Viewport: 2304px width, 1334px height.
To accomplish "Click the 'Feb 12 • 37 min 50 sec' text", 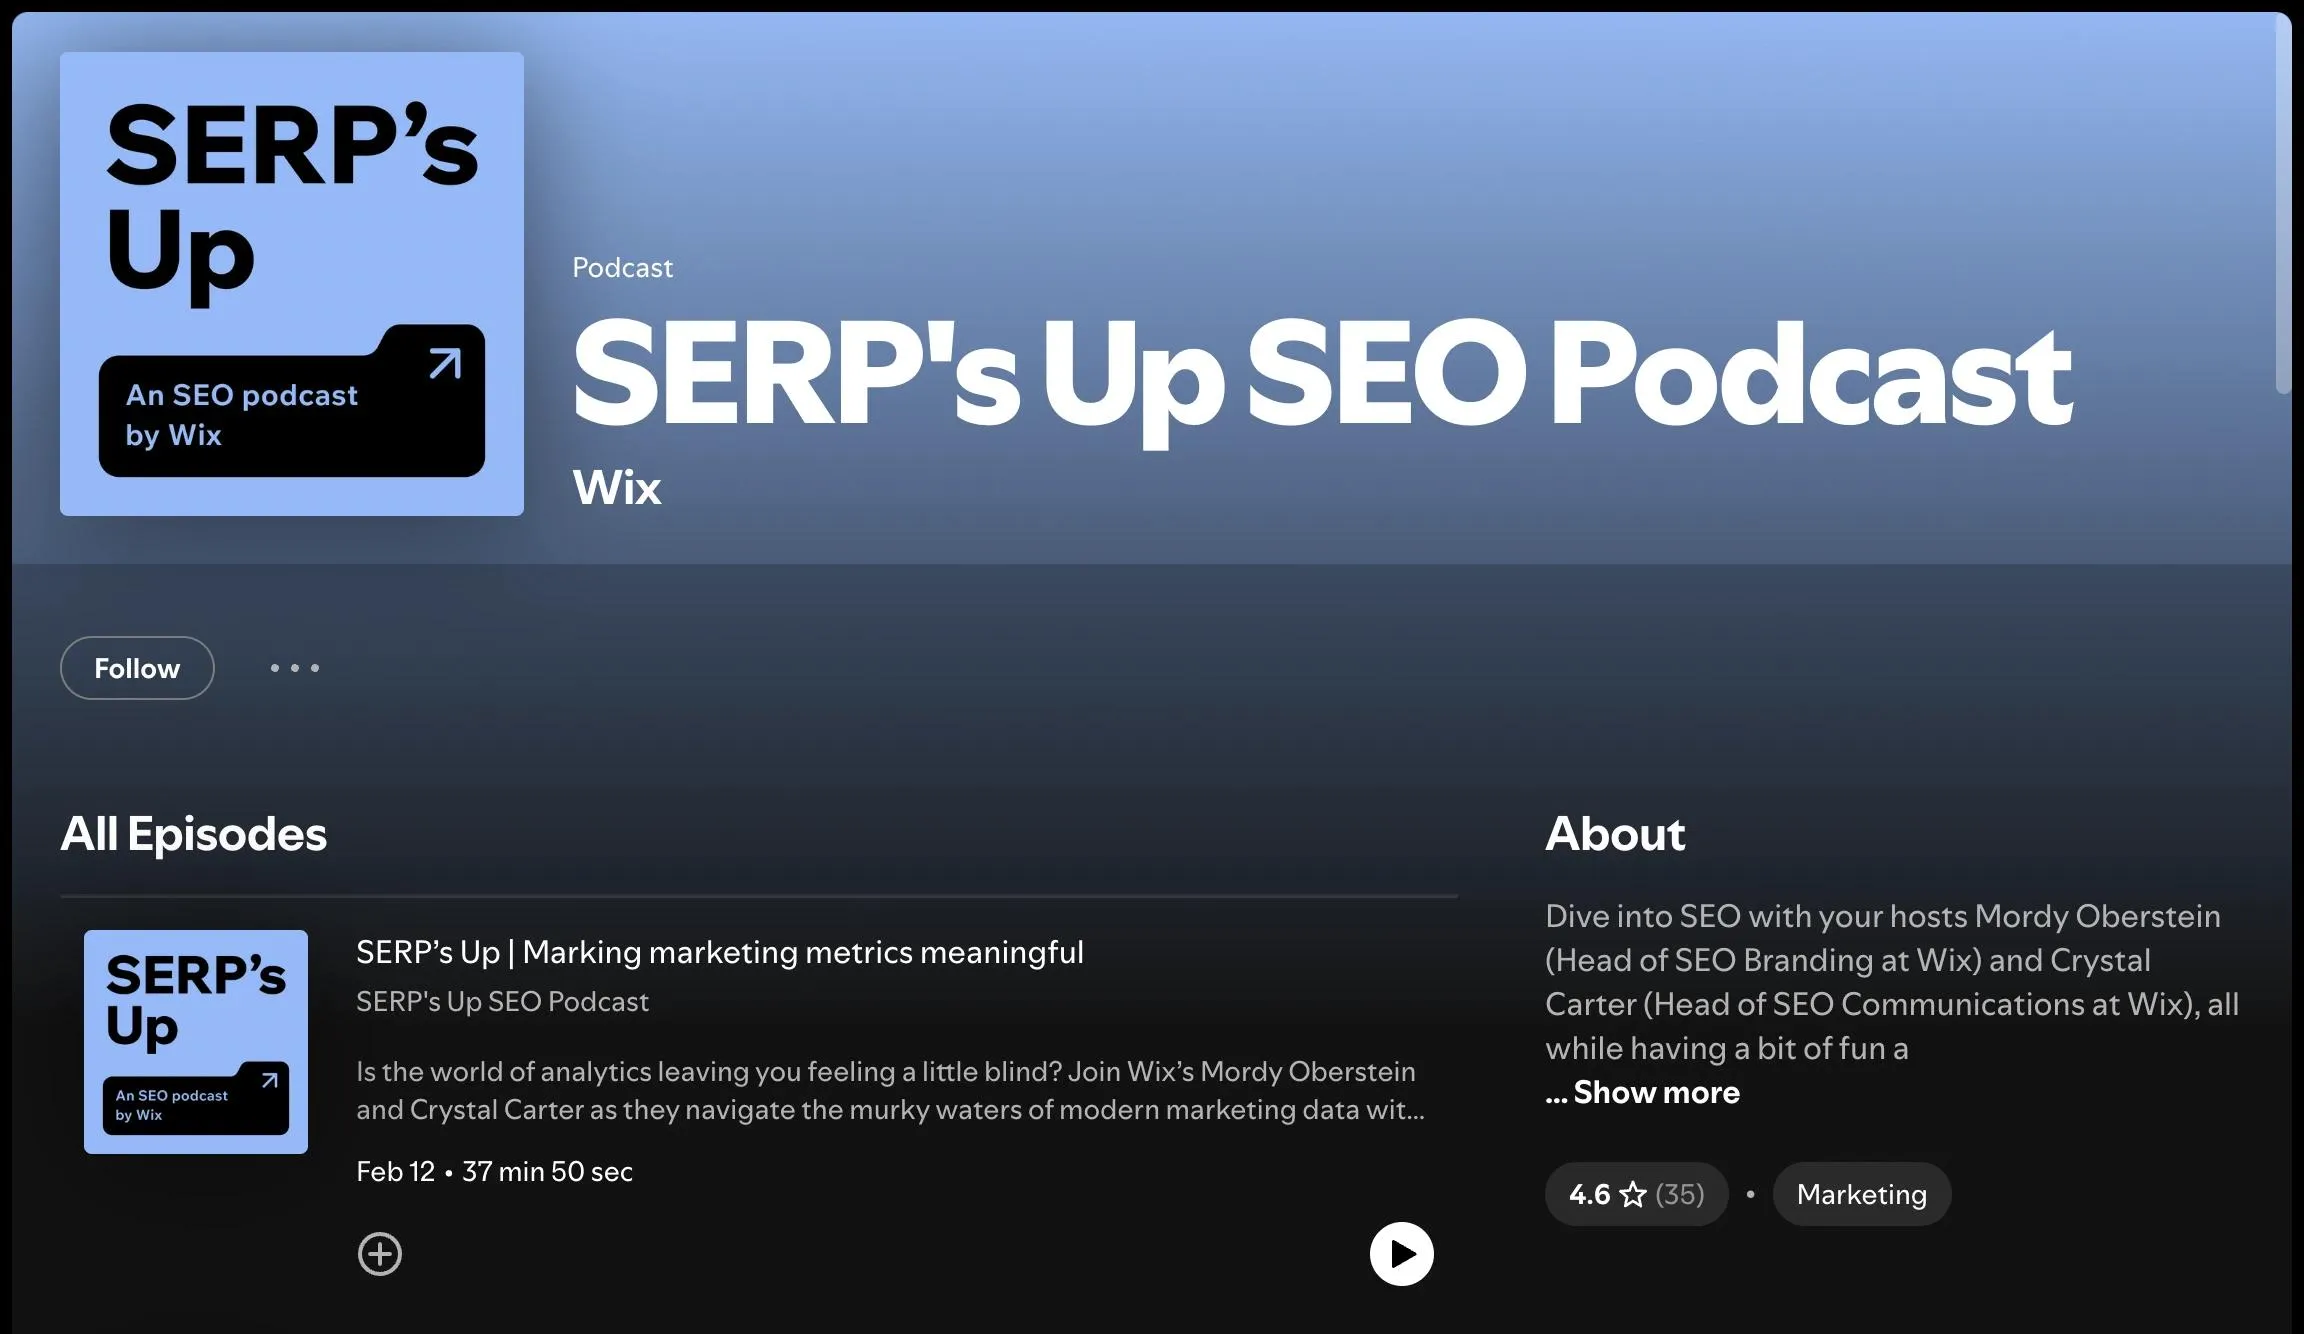I will (x=494, y=1172).
